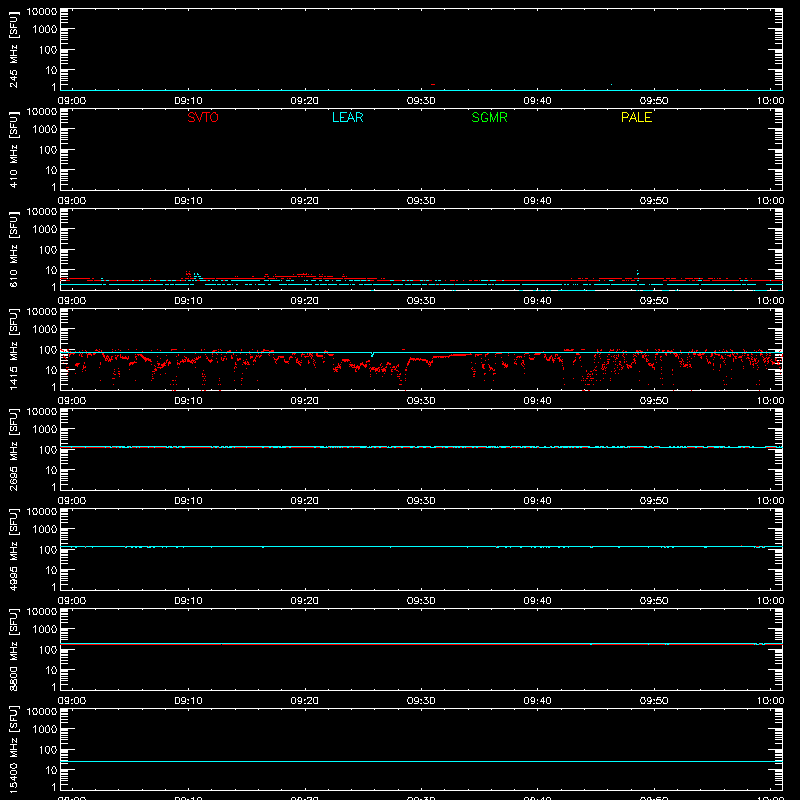Select the 610 MHz [SFU] axis title
Viewport: 800px width, 800px height.
tap(13, 249)
